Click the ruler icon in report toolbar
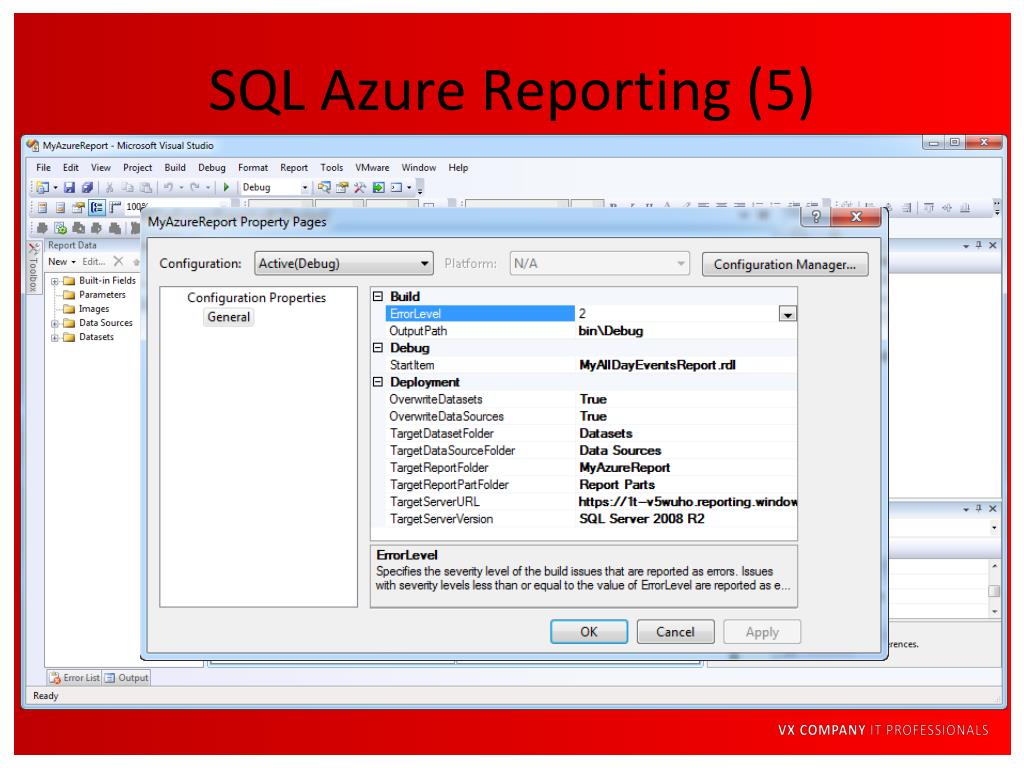Image resolution: width=1024 pixels, height=768 pixels. coord(116,208)
